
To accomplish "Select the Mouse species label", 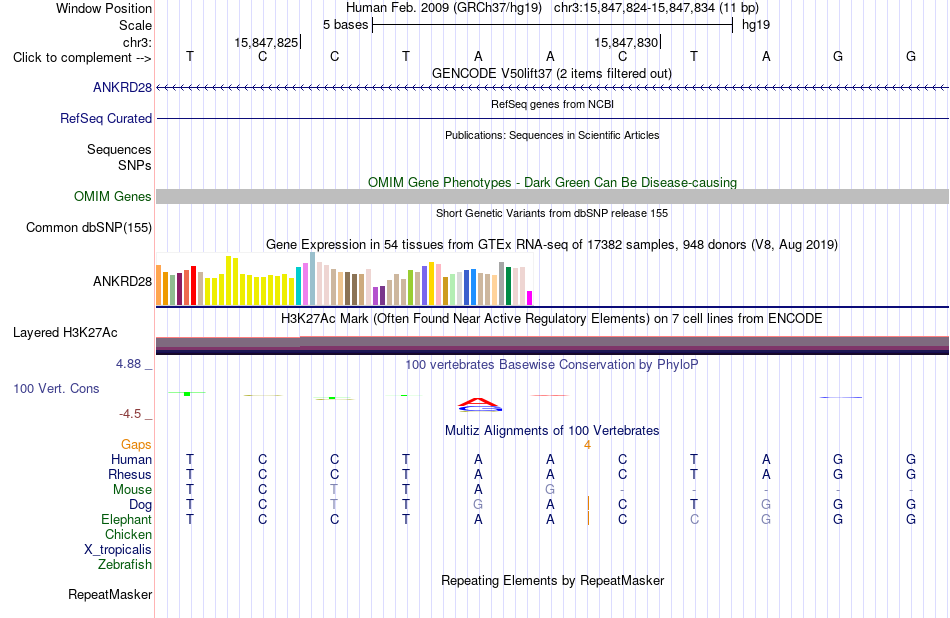I will pyautogui.click(x=132, y=489).
